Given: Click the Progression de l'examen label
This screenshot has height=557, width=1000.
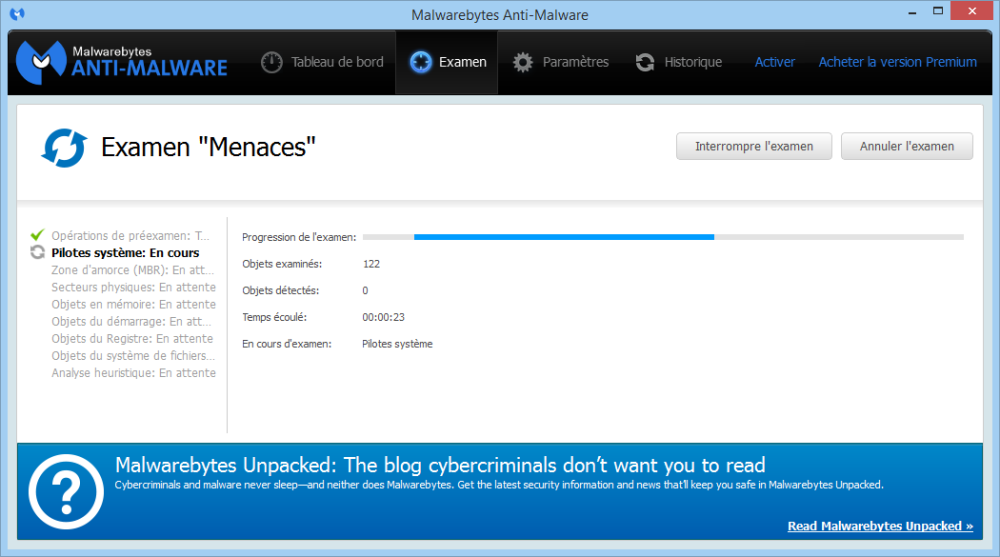Looking at the screenshot, I should pos(299,237).
